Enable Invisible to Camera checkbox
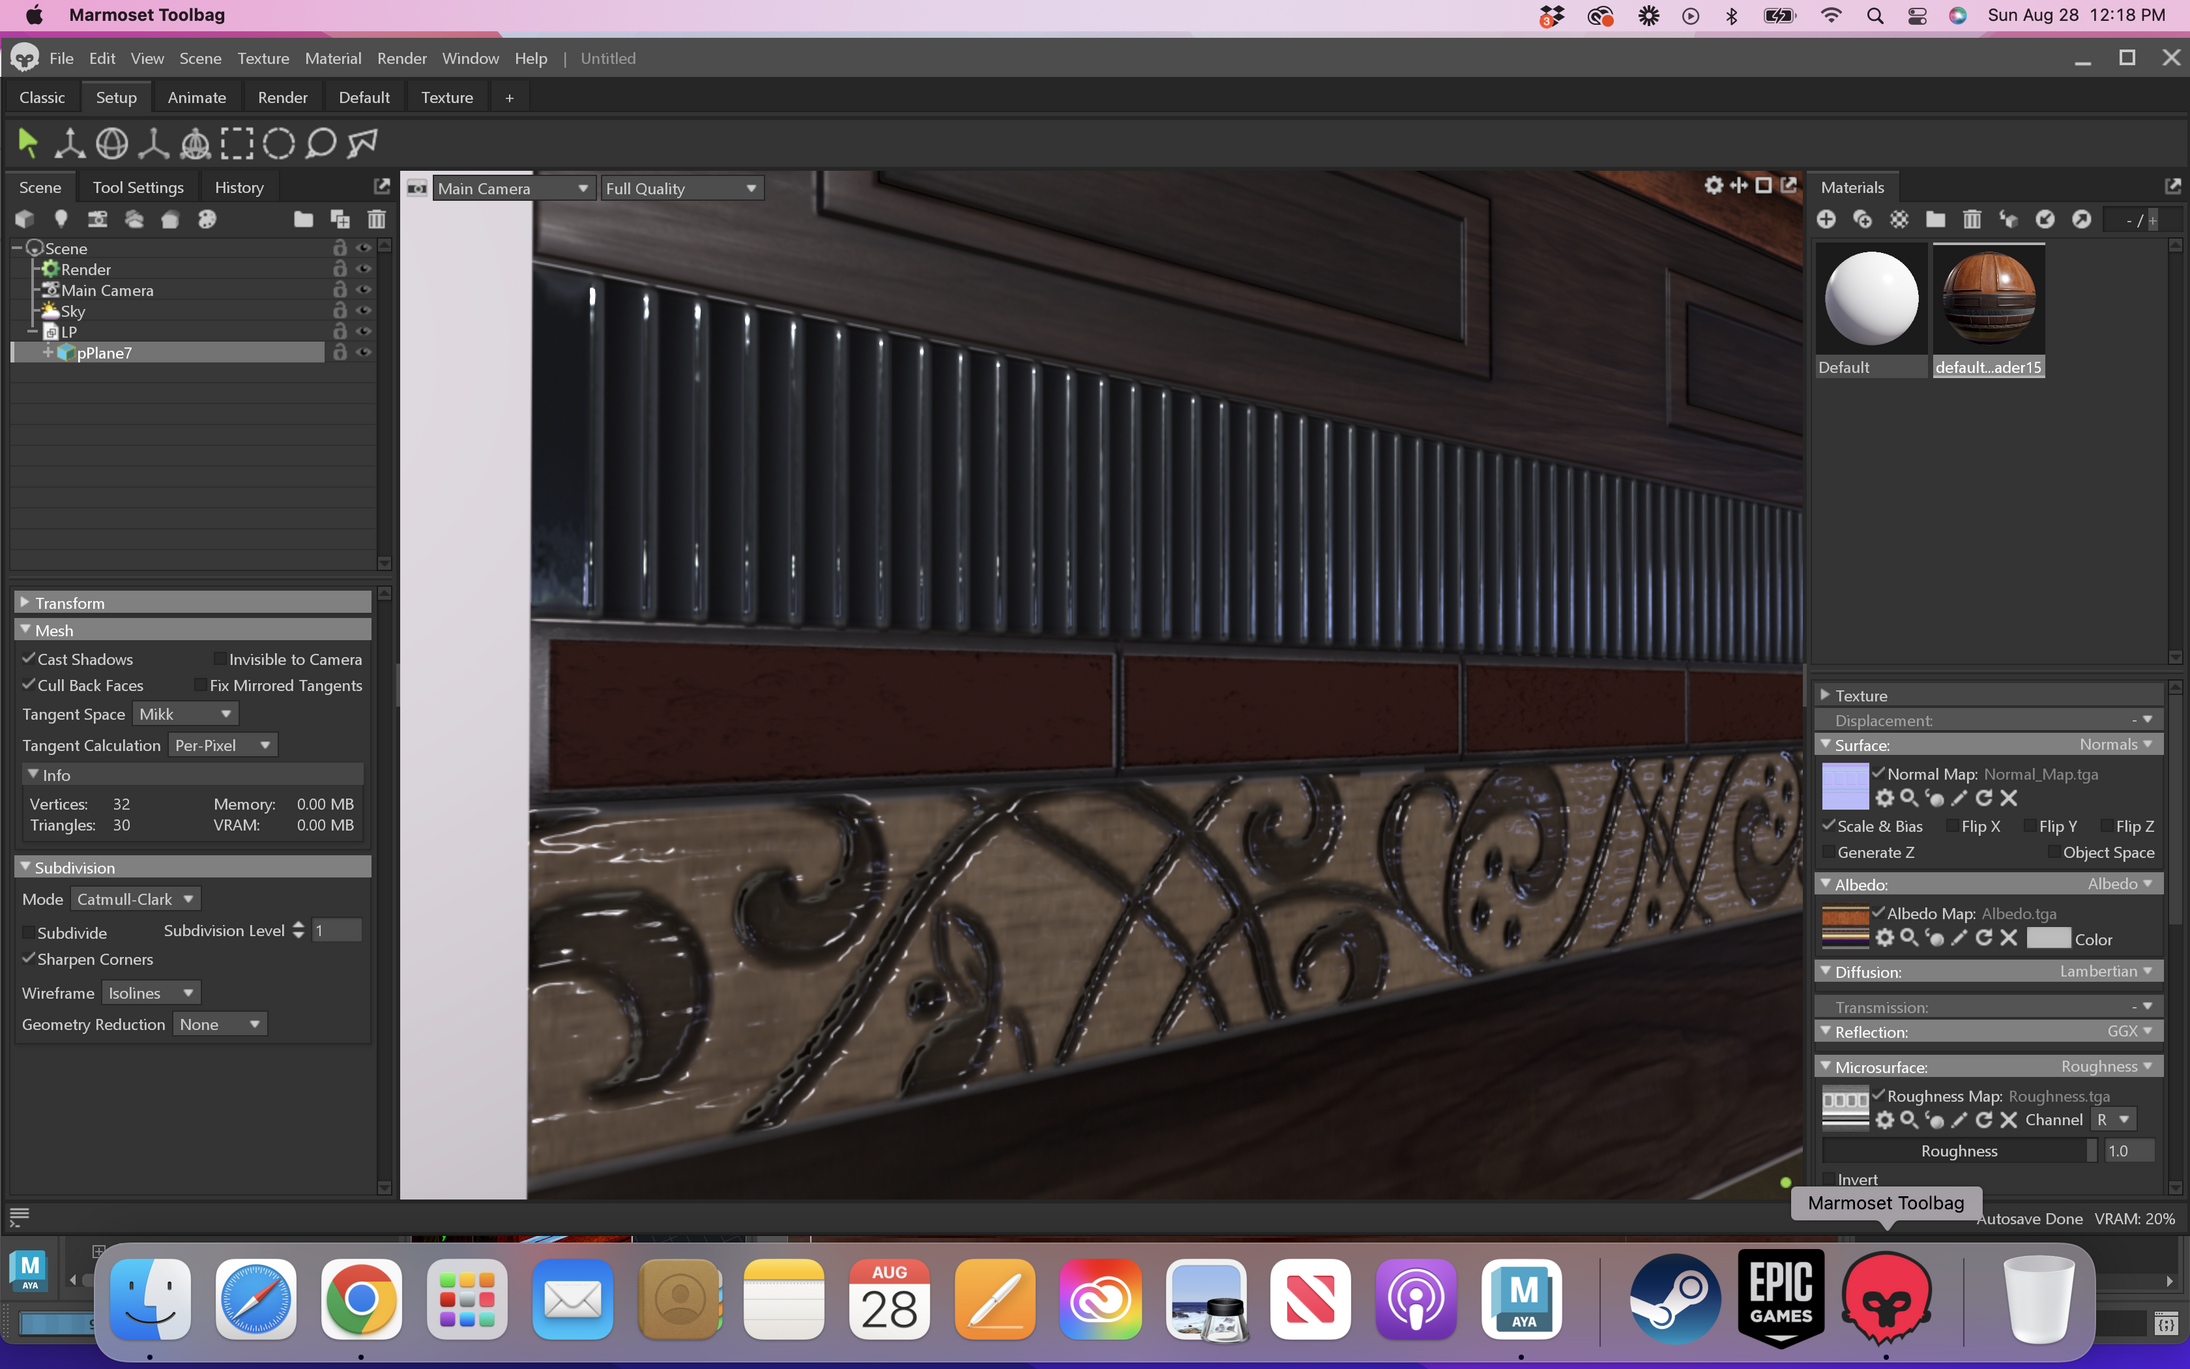 tap(219, 659)
